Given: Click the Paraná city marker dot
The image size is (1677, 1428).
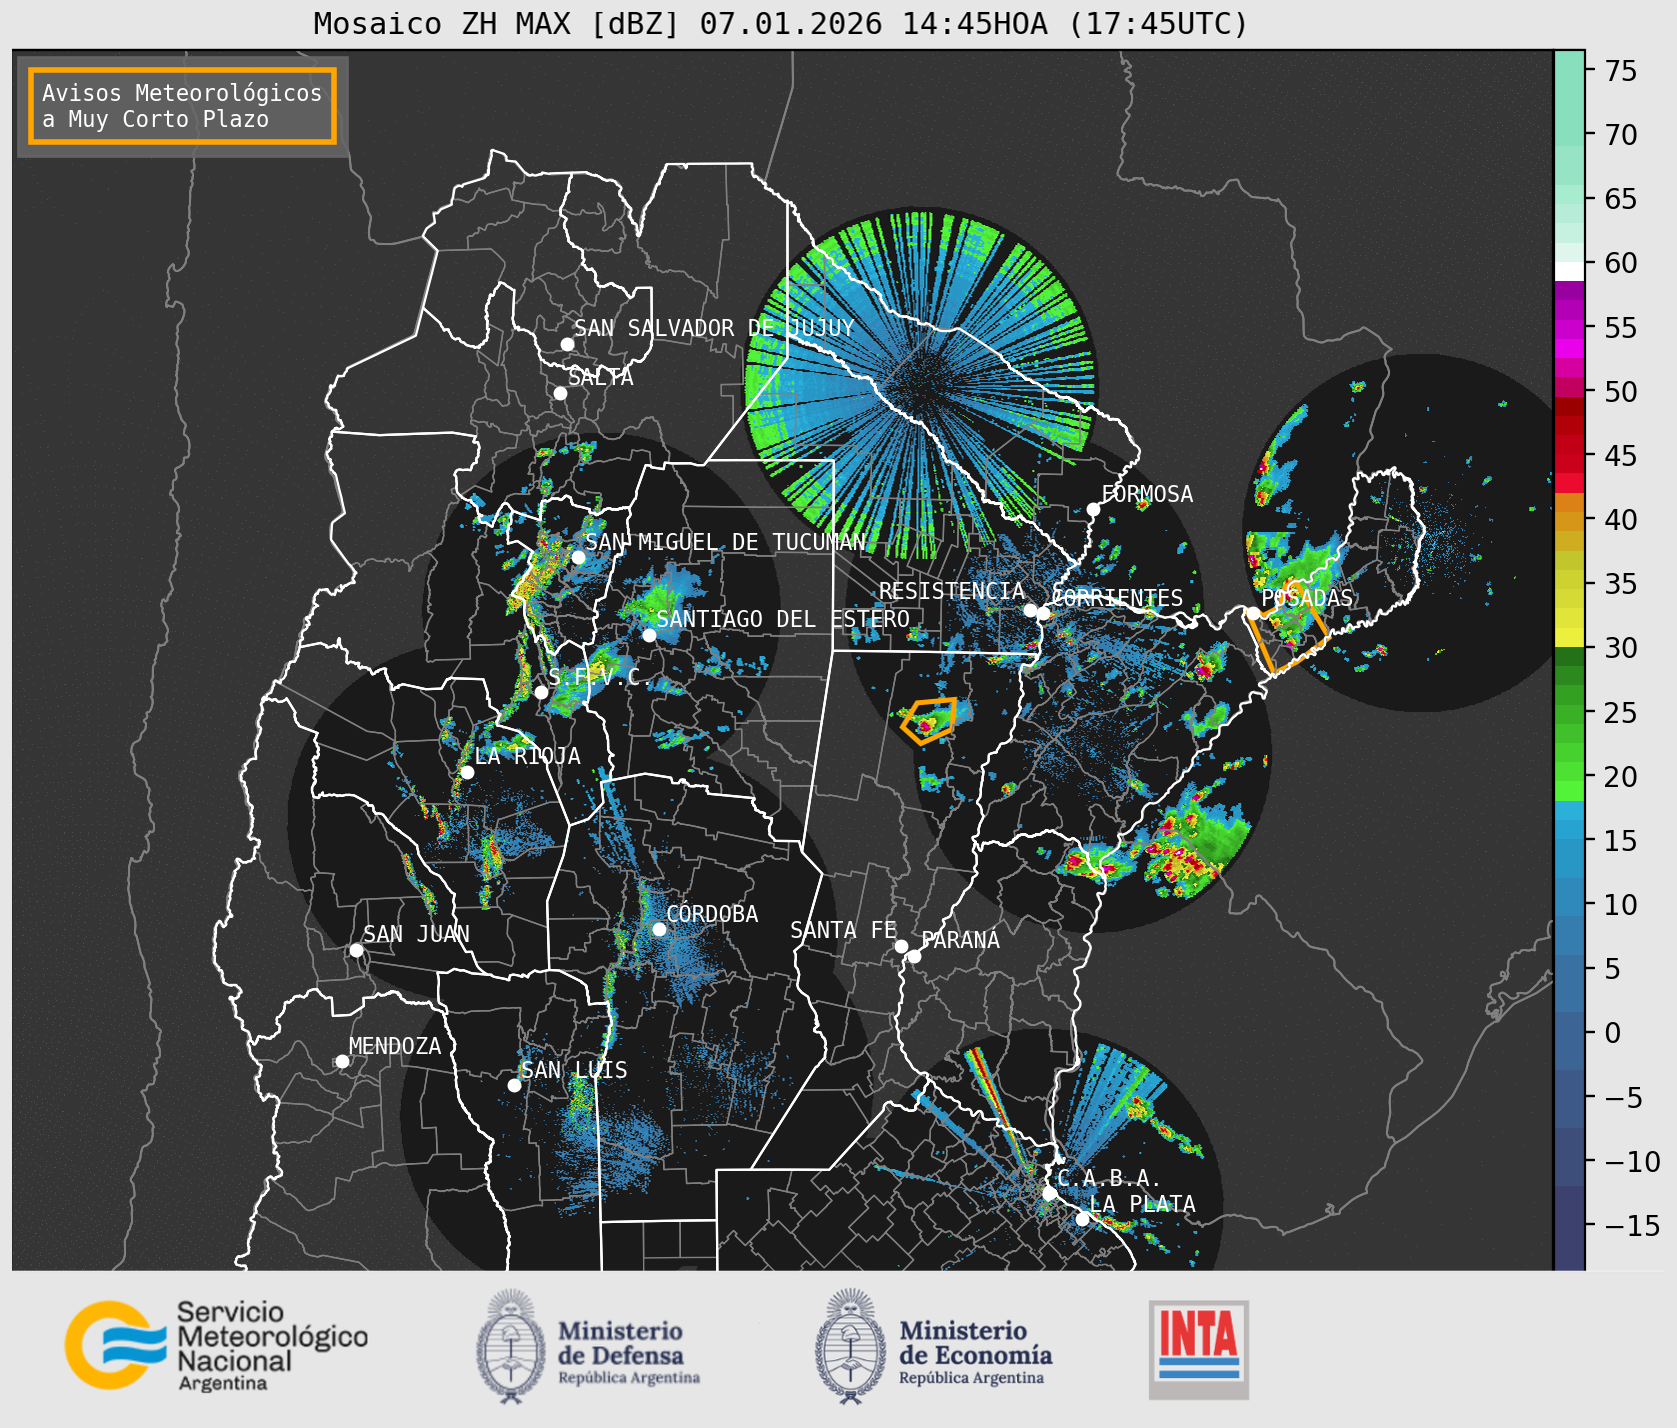Looking at the screenshot, I should coord(914,956).
